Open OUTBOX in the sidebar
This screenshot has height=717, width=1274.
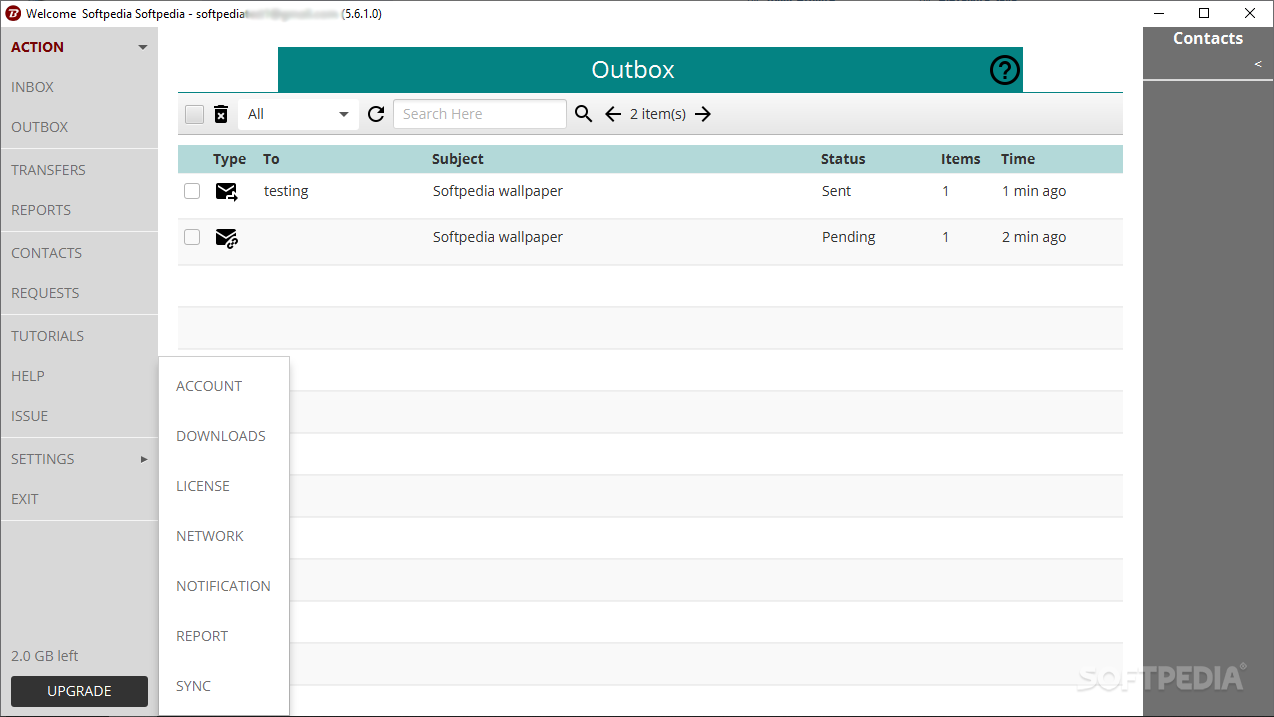tap(40, 127)
